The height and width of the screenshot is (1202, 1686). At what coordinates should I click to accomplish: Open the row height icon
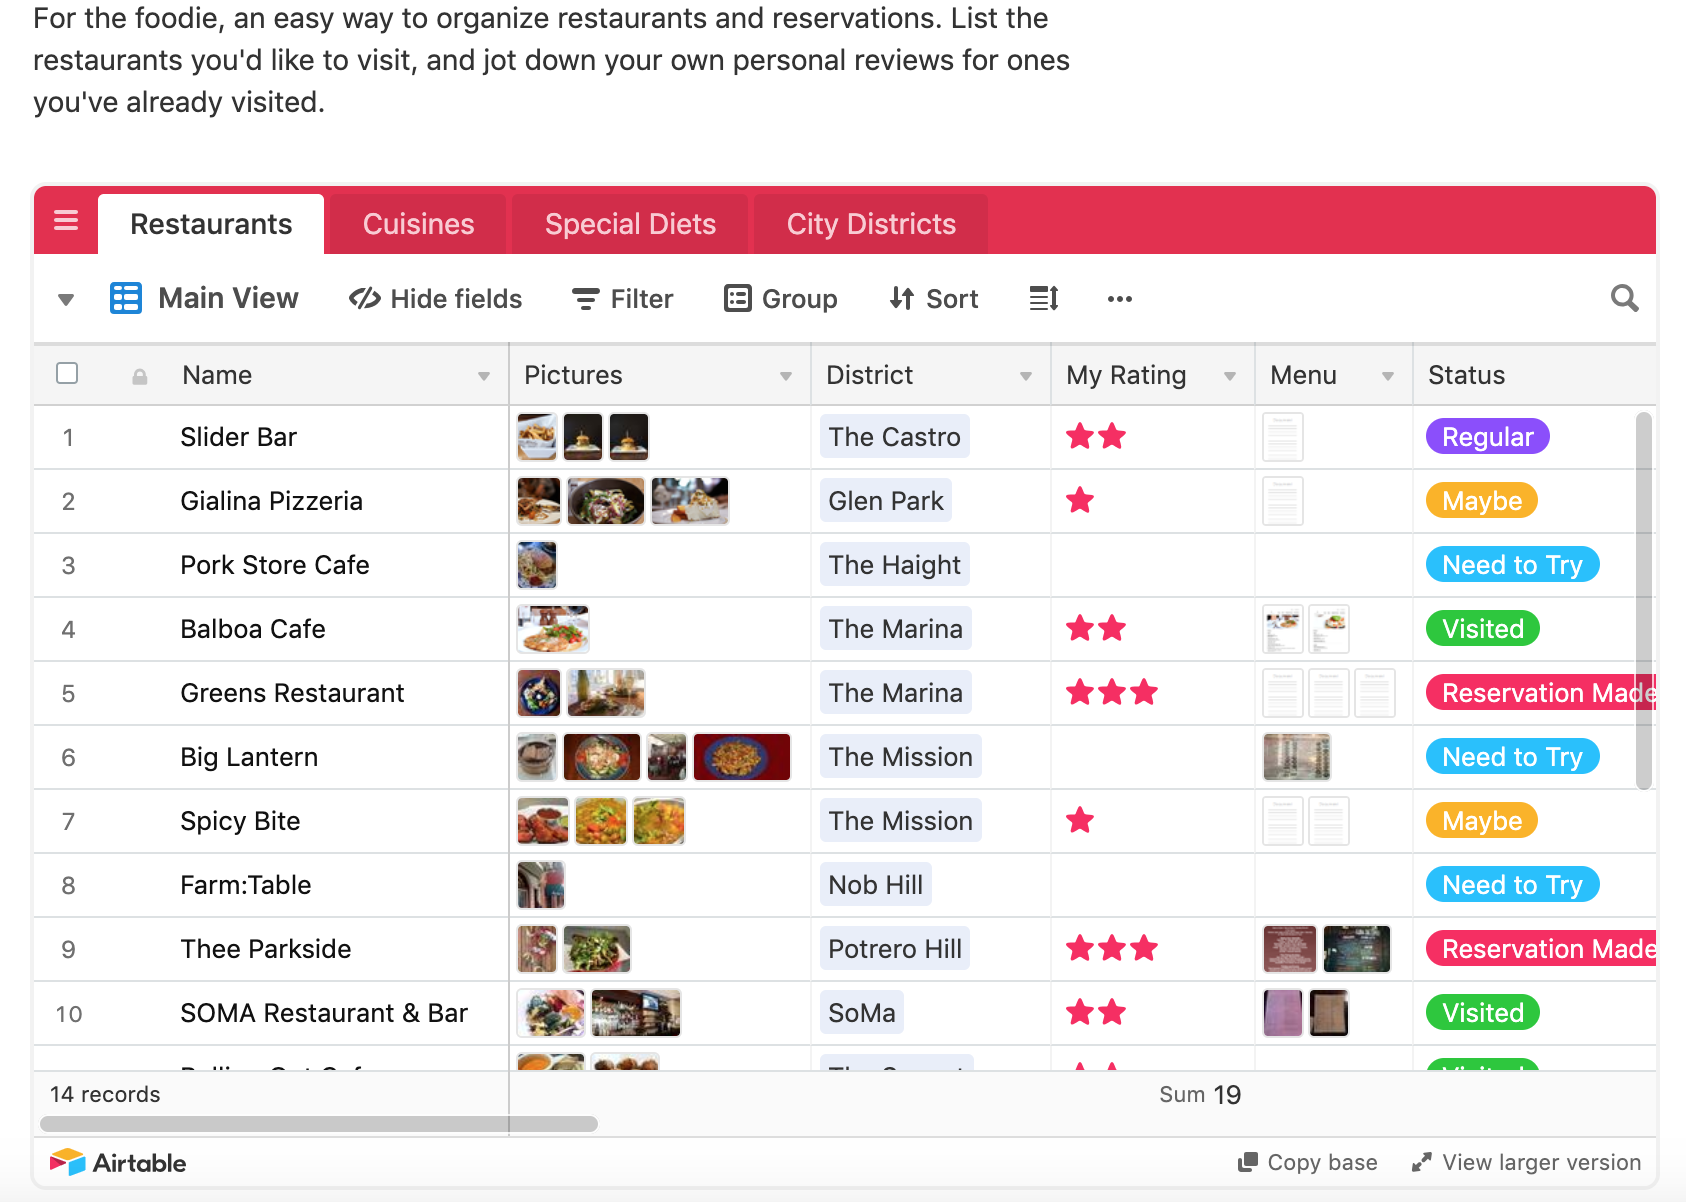coord(1044,299)
